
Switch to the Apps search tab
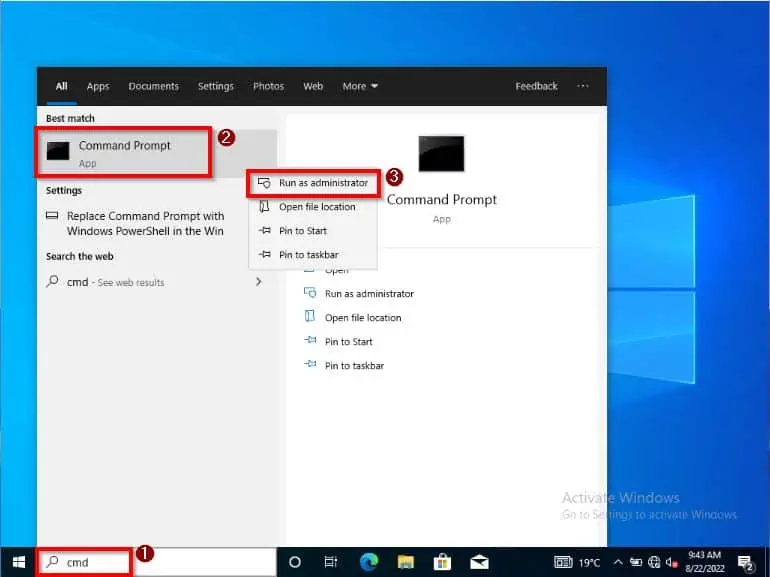(98, 86)
